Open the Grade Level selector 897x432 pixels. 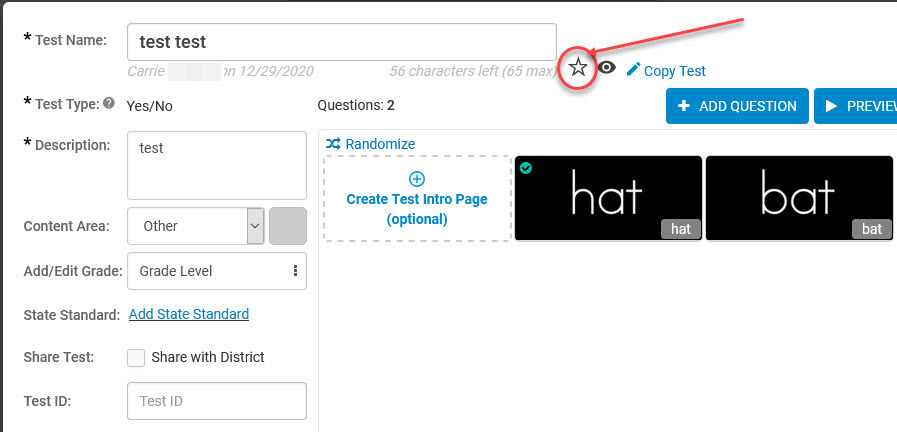click(217, 271)
